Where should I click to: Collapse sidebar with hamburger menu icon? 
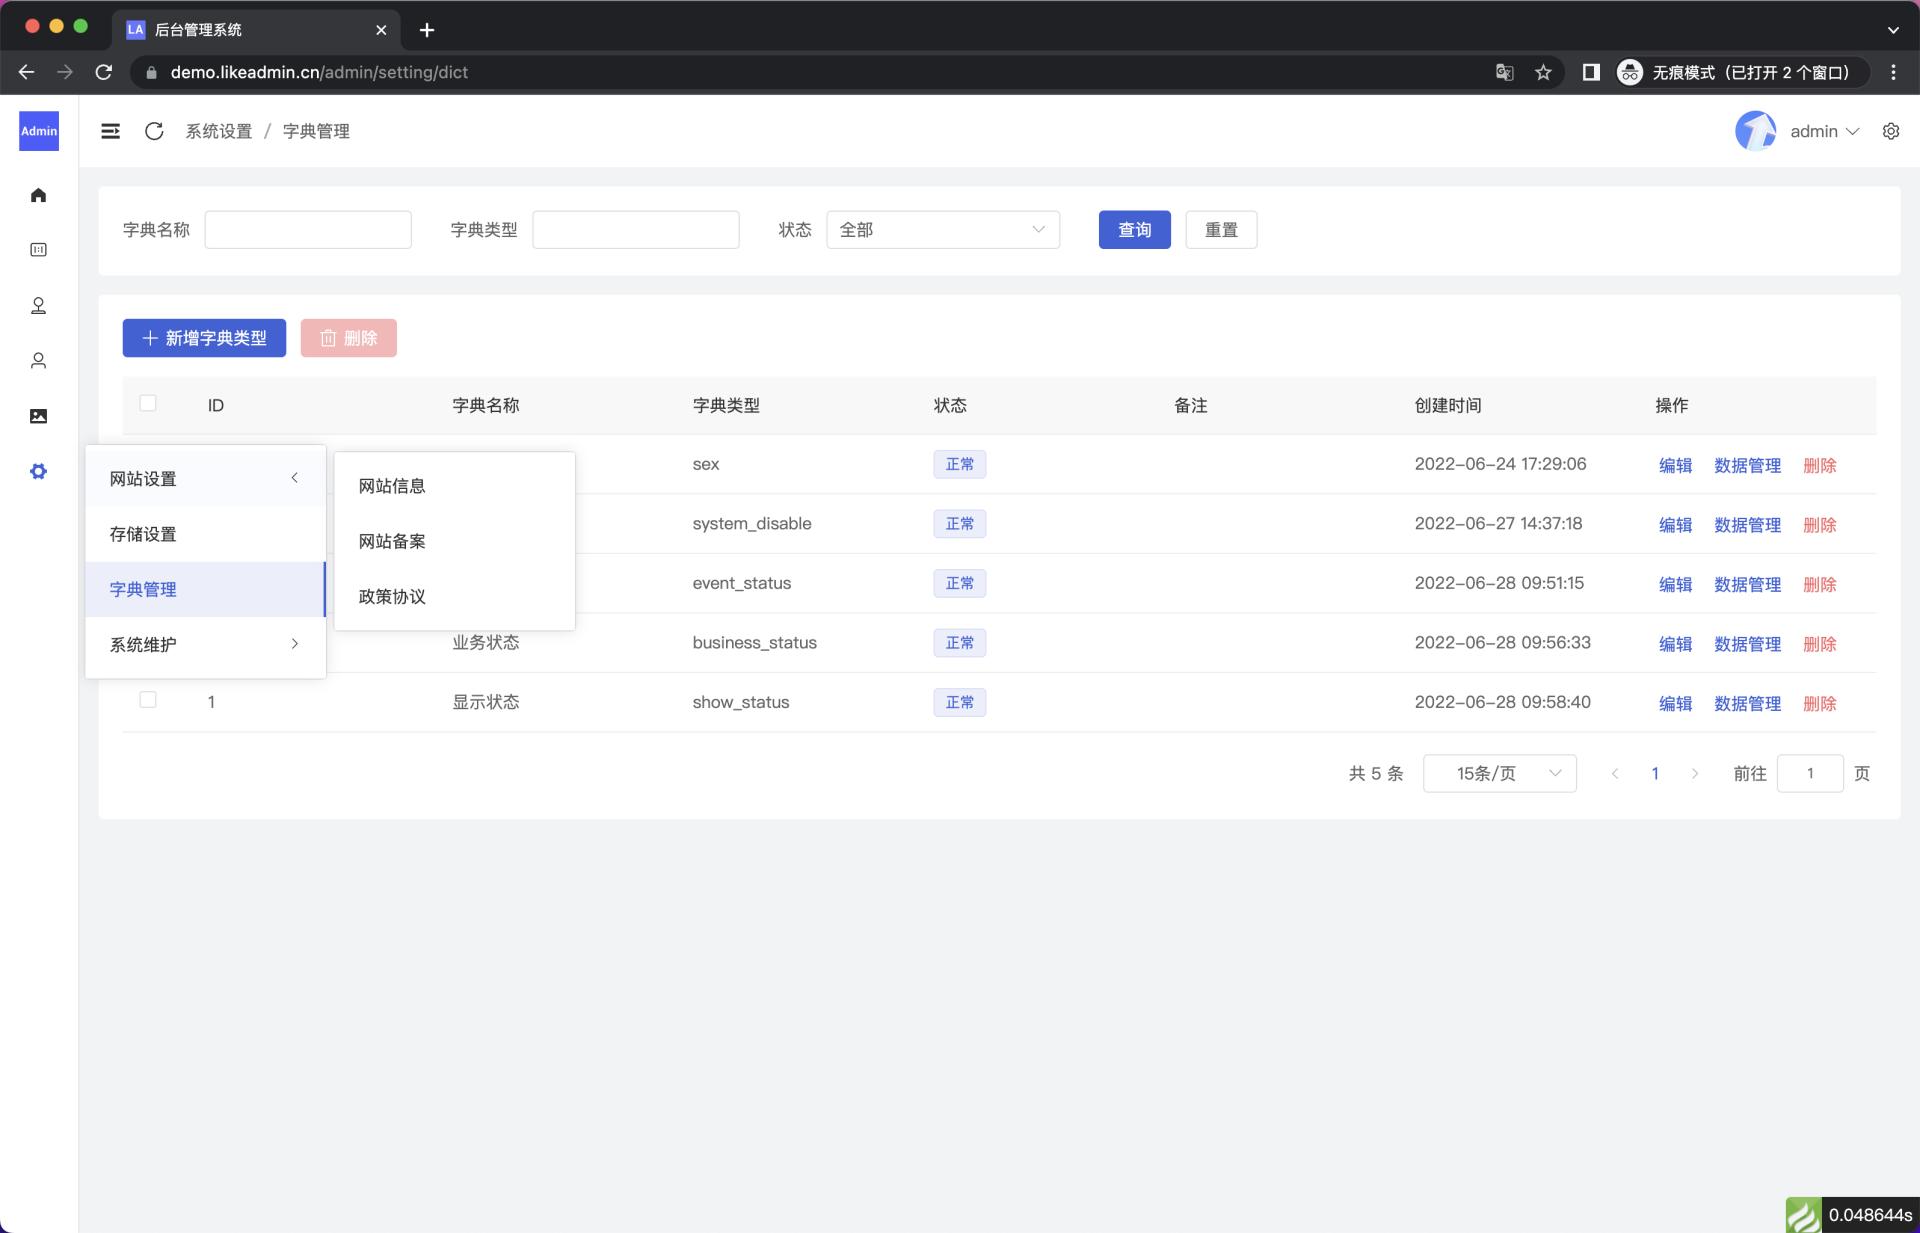110,131
